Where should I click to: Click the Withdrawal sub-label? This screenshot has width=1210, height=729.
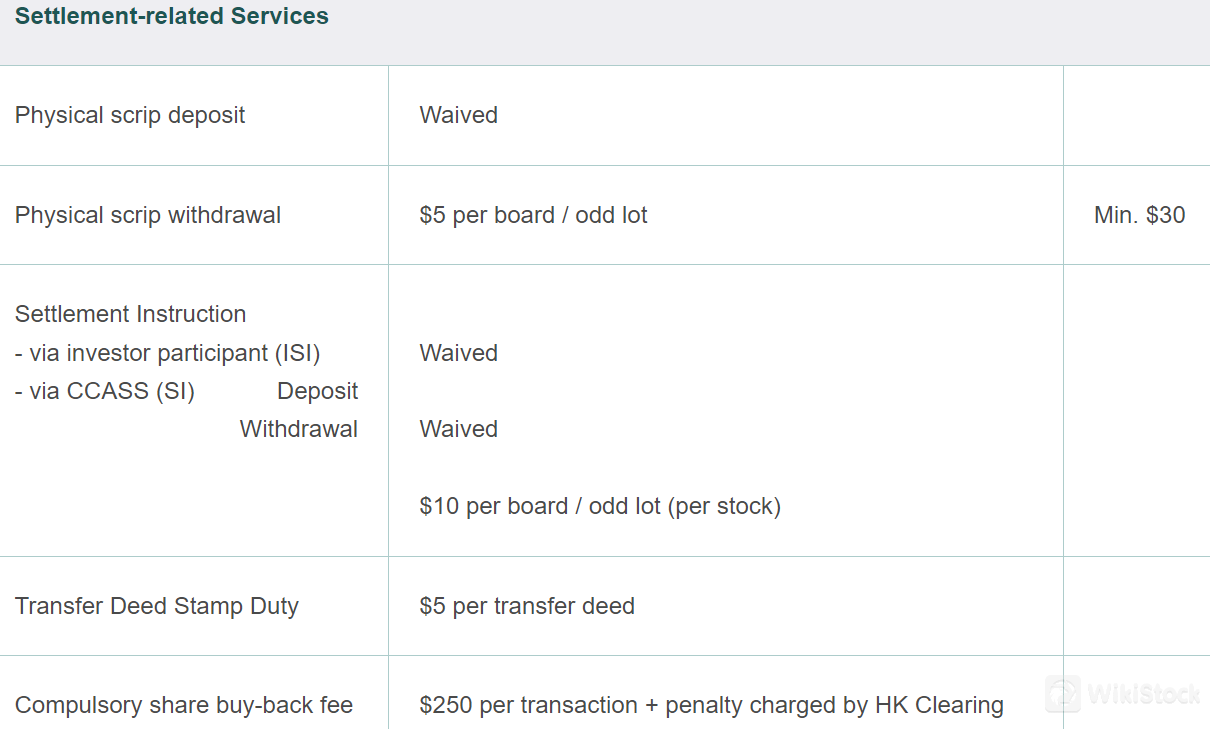click(299, 429)
